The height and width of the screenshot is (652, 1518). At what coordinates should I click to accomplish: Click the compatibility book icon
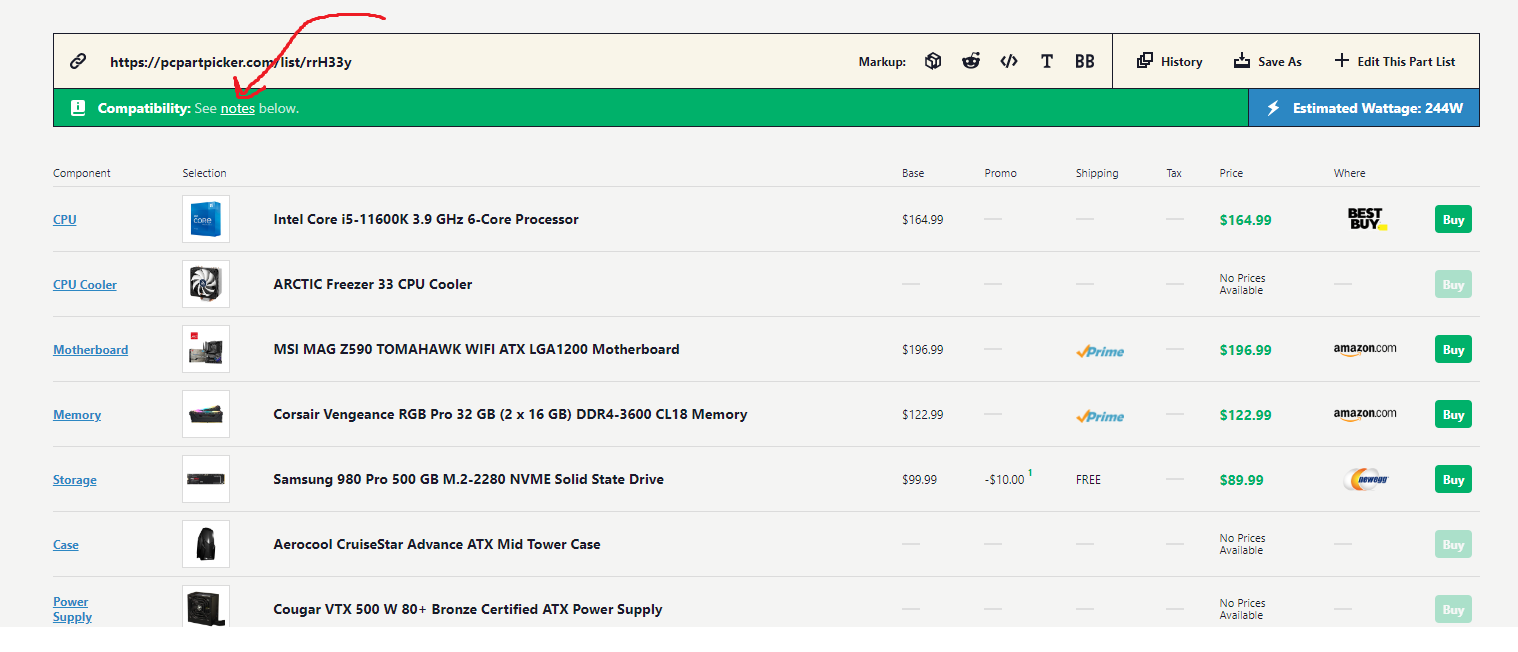click(78, 108)
